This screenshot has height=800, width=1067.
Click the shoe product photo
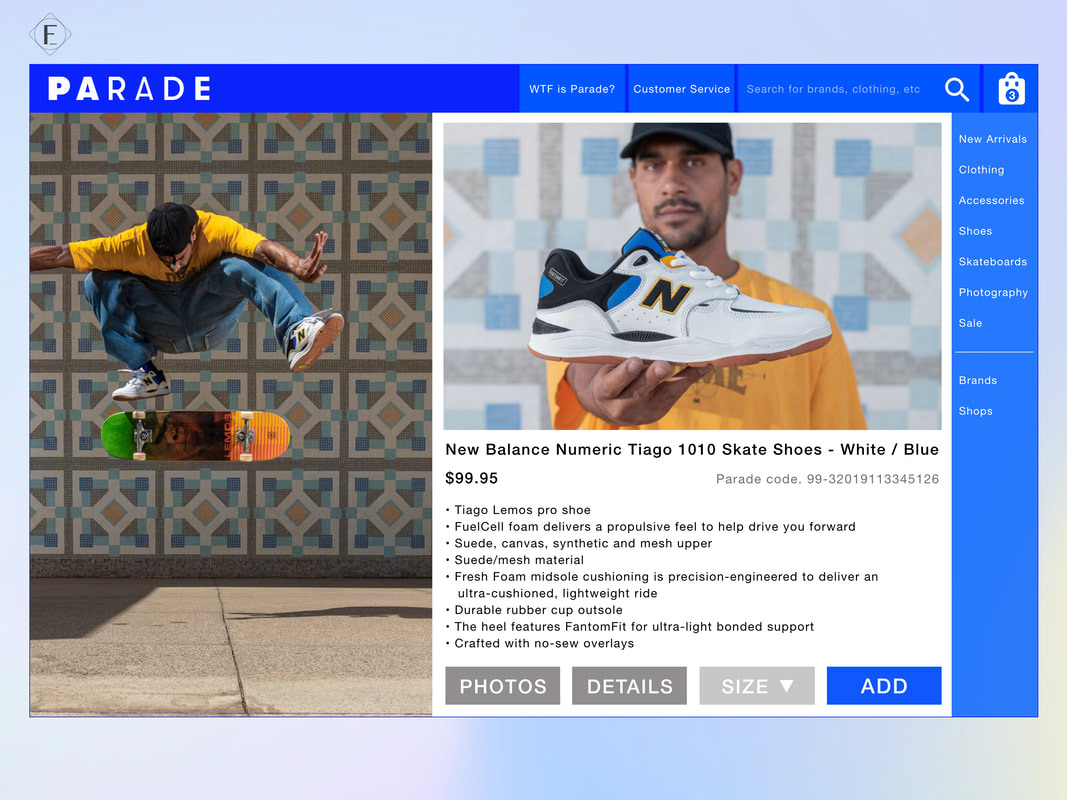click(x=692, y=276)
